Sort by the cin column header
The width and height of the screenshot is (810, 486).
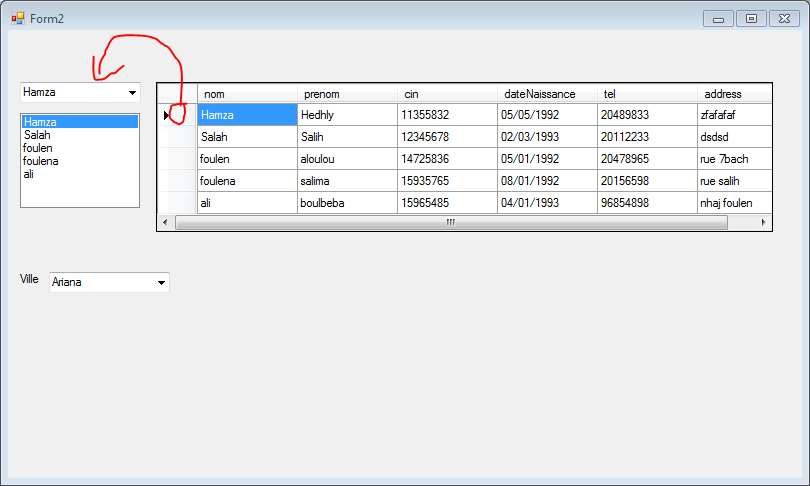(x=447, y=94)
